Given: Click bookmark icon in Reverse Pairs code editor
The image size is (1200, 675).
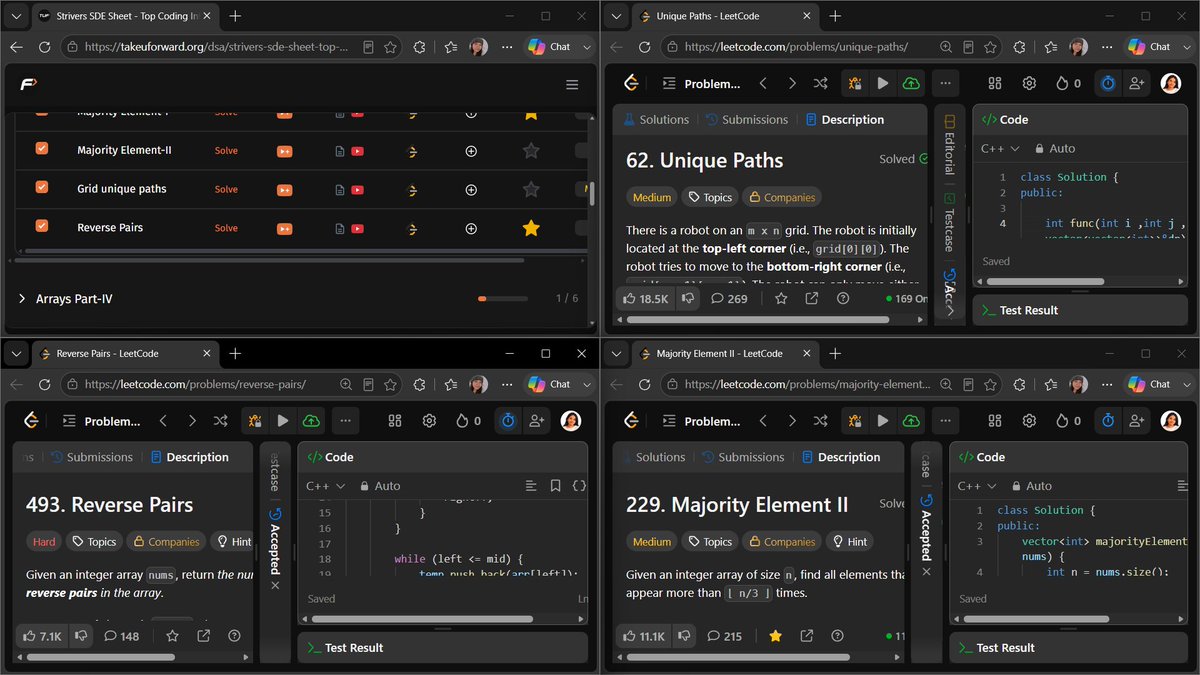Looking at the screenshot, I should pos(555,486).
